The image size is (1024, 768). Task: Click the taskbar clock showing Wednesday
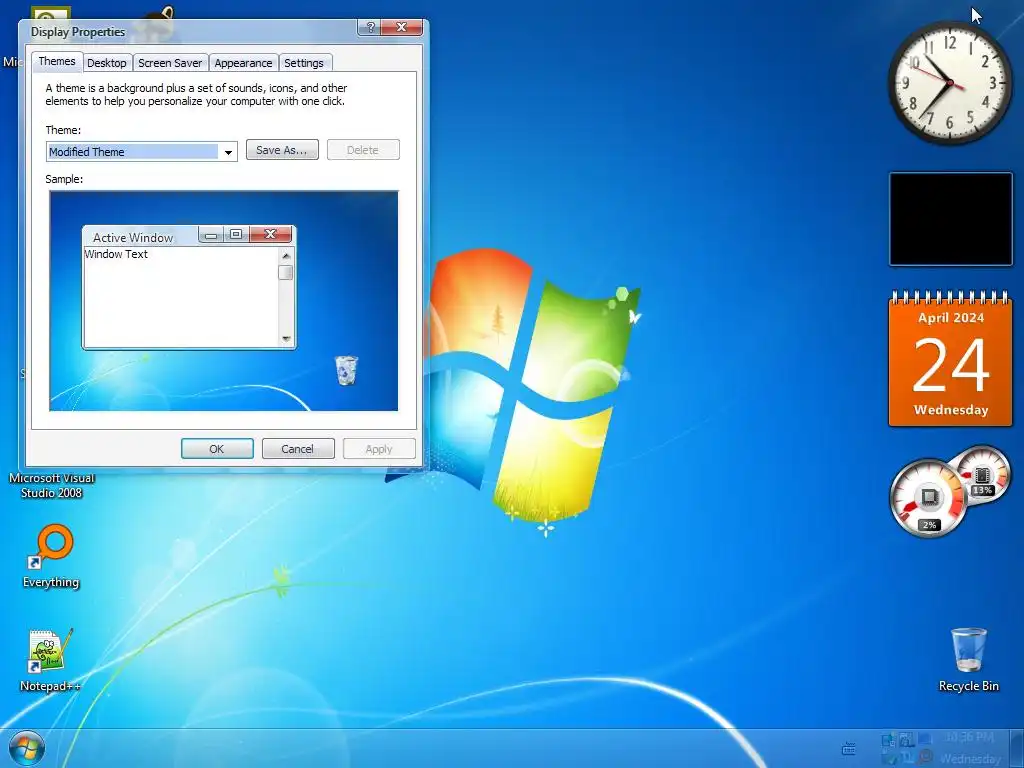970,748
